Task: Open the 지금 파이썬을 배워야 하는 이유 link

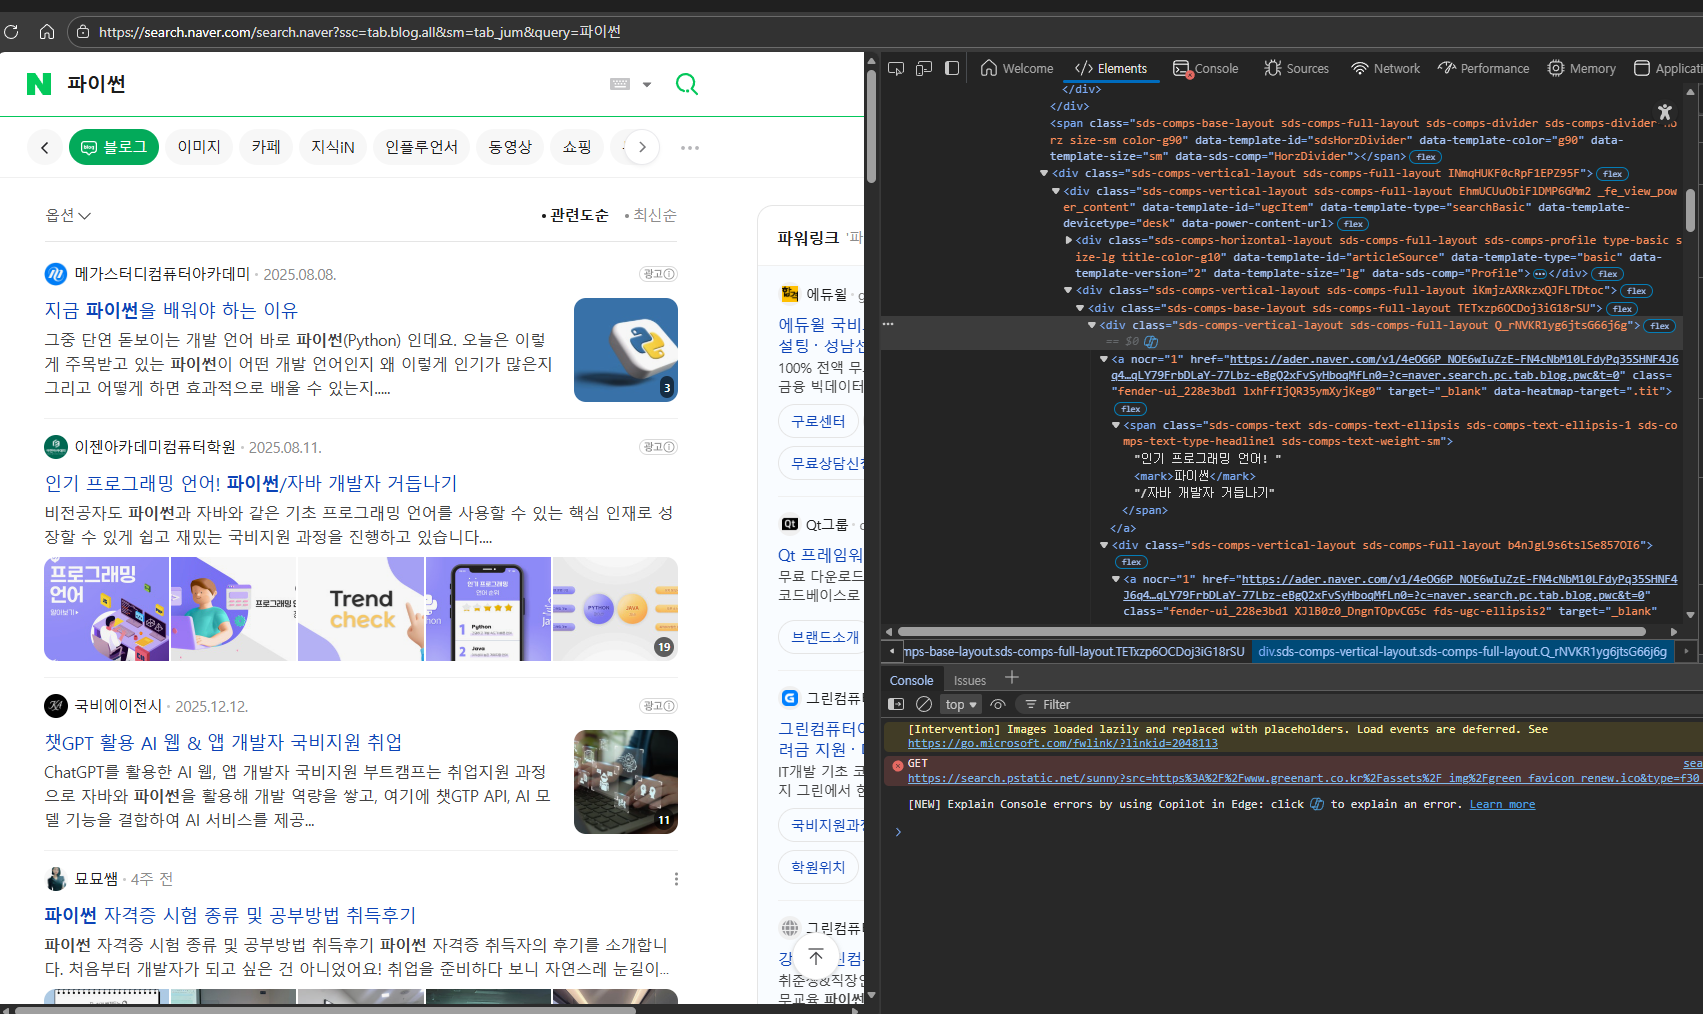Action: coord(171,310)
